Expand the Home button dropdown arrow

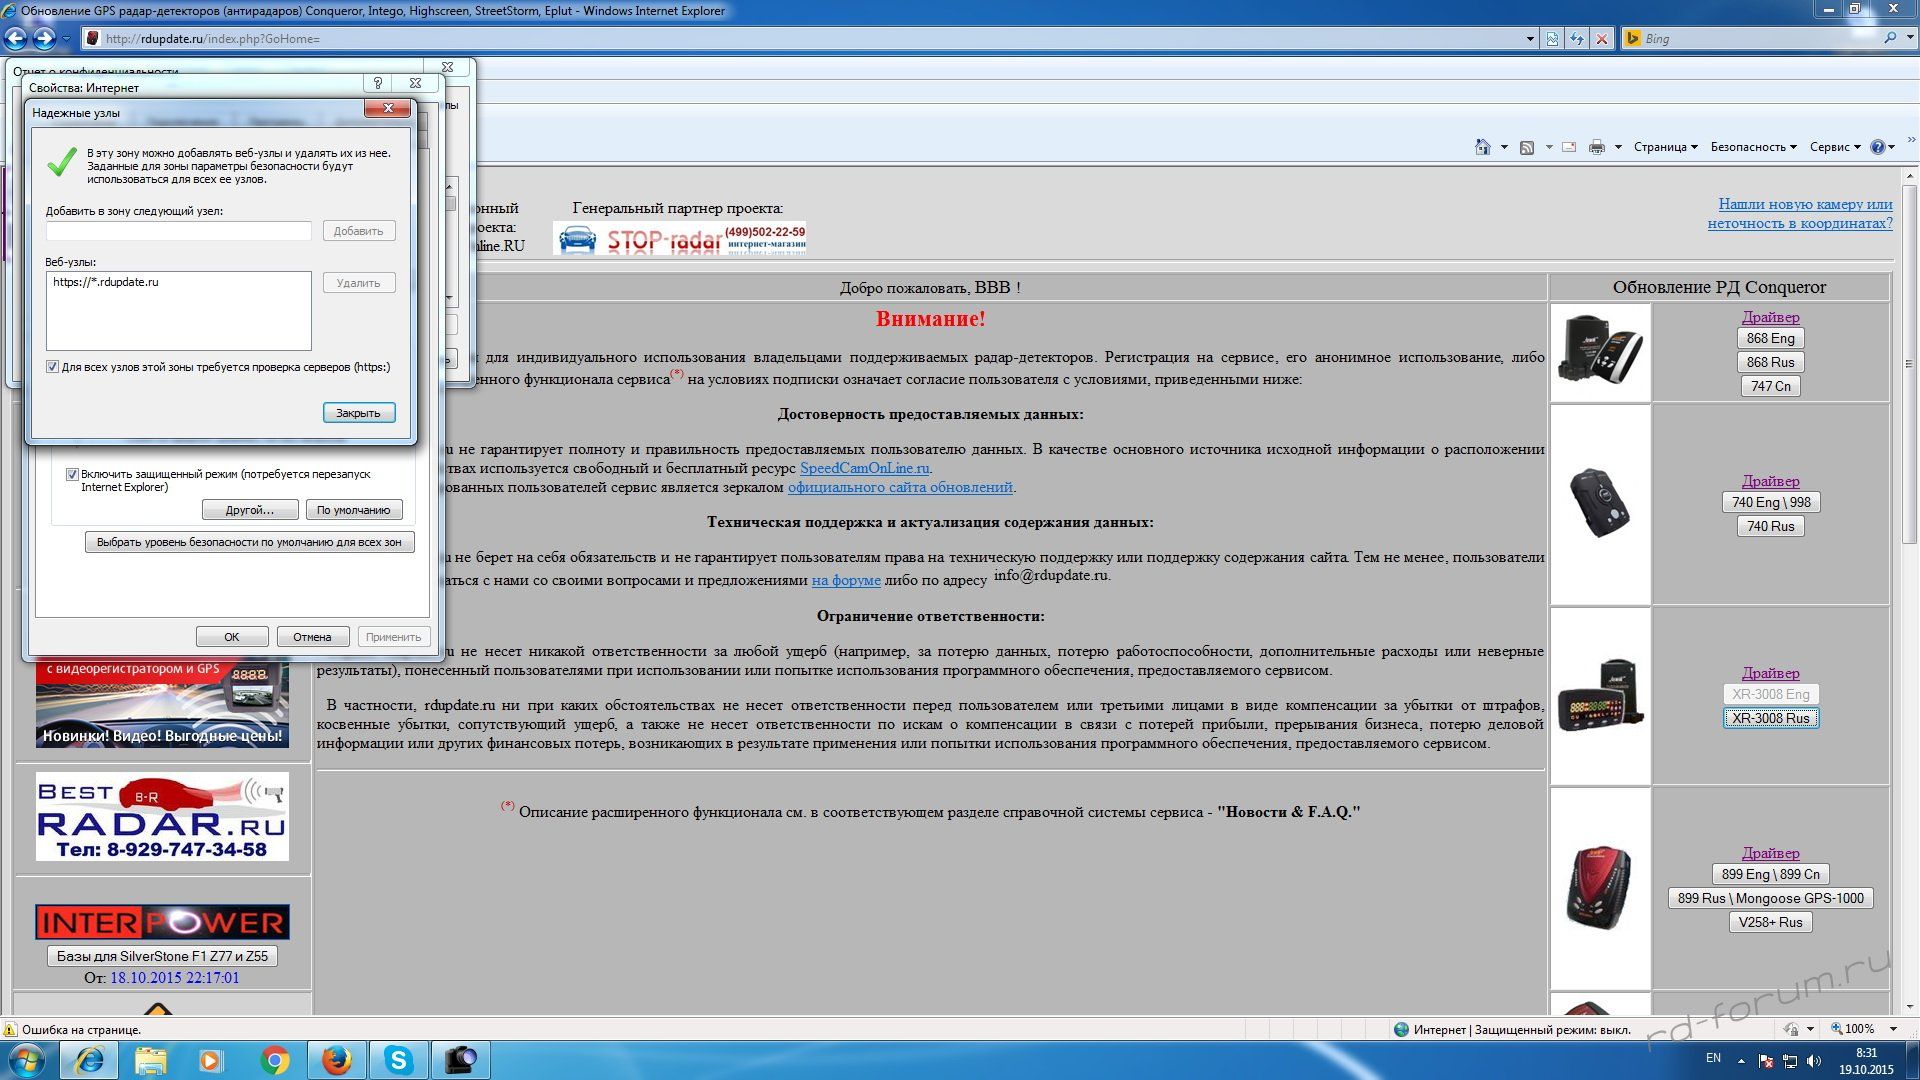point(1504,147)
